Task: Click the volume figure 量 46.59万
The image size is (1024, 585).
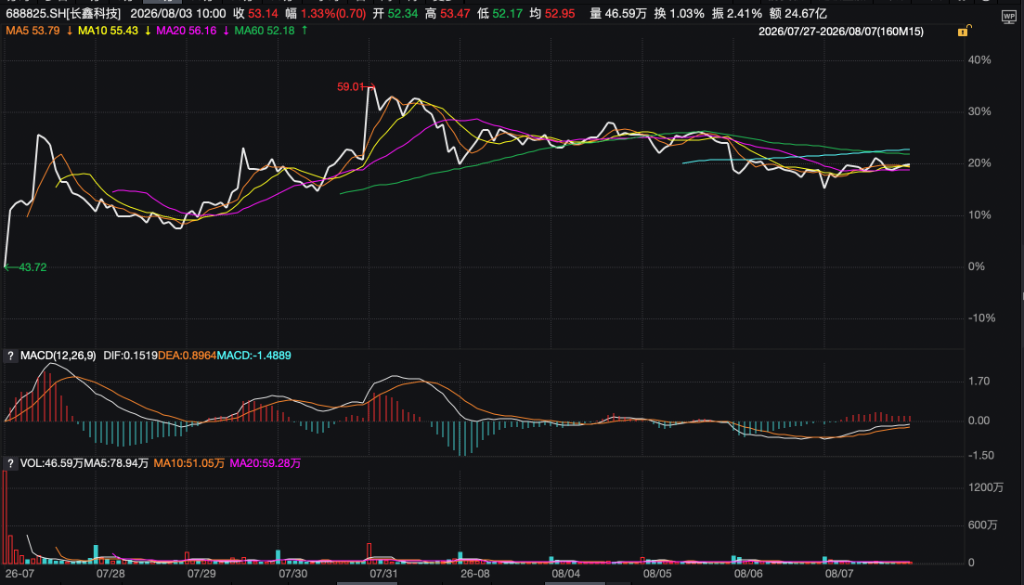Action: pos(618,14)
